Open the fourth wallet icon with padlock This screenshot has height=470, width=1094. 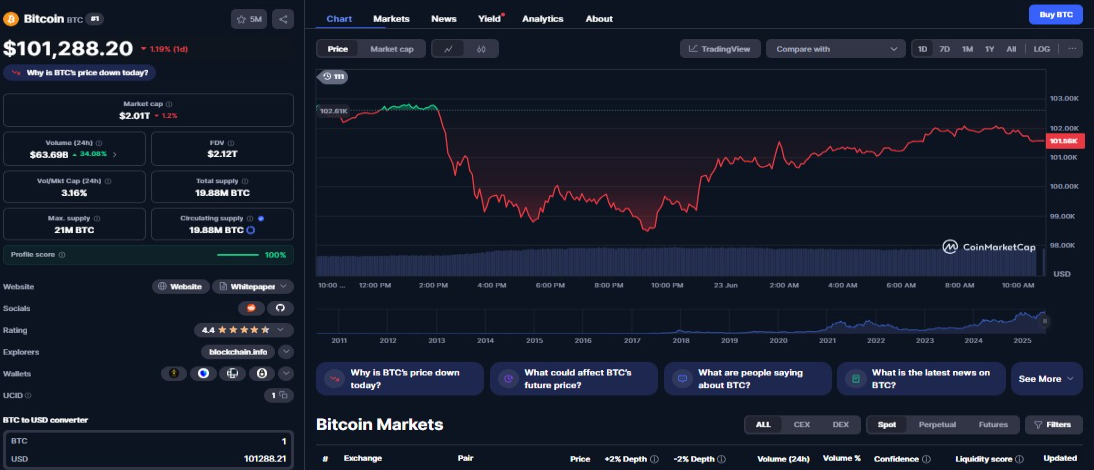(262, 374)
